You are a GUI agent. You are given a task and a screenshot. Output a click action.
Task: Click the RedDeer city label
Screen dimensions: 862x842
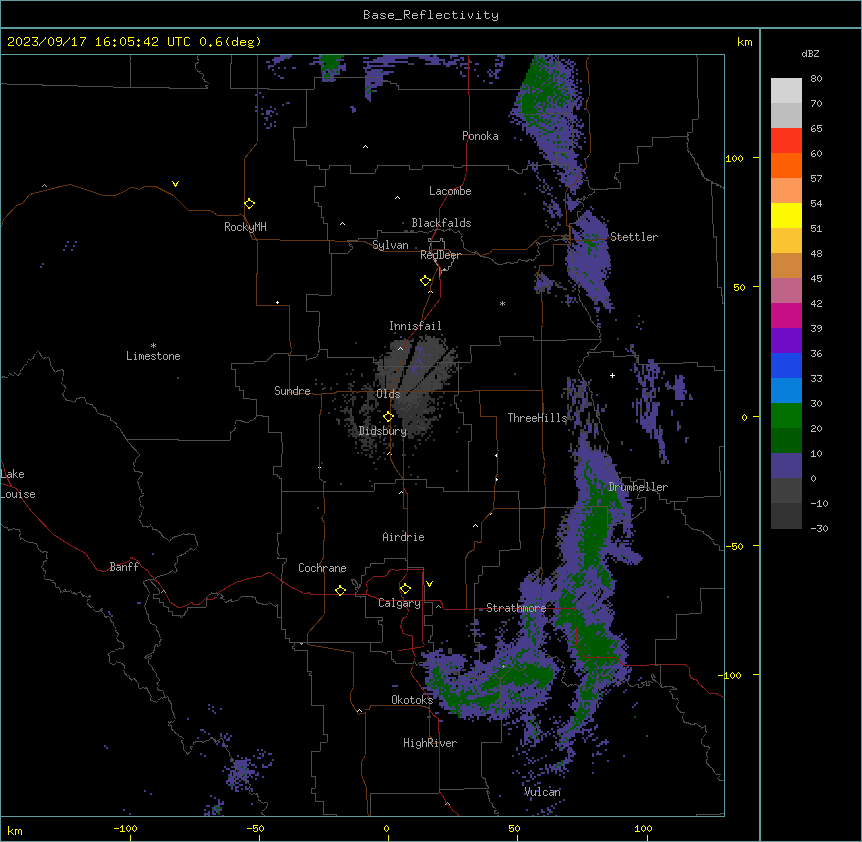pyautogui.click(x=440, y=255)
